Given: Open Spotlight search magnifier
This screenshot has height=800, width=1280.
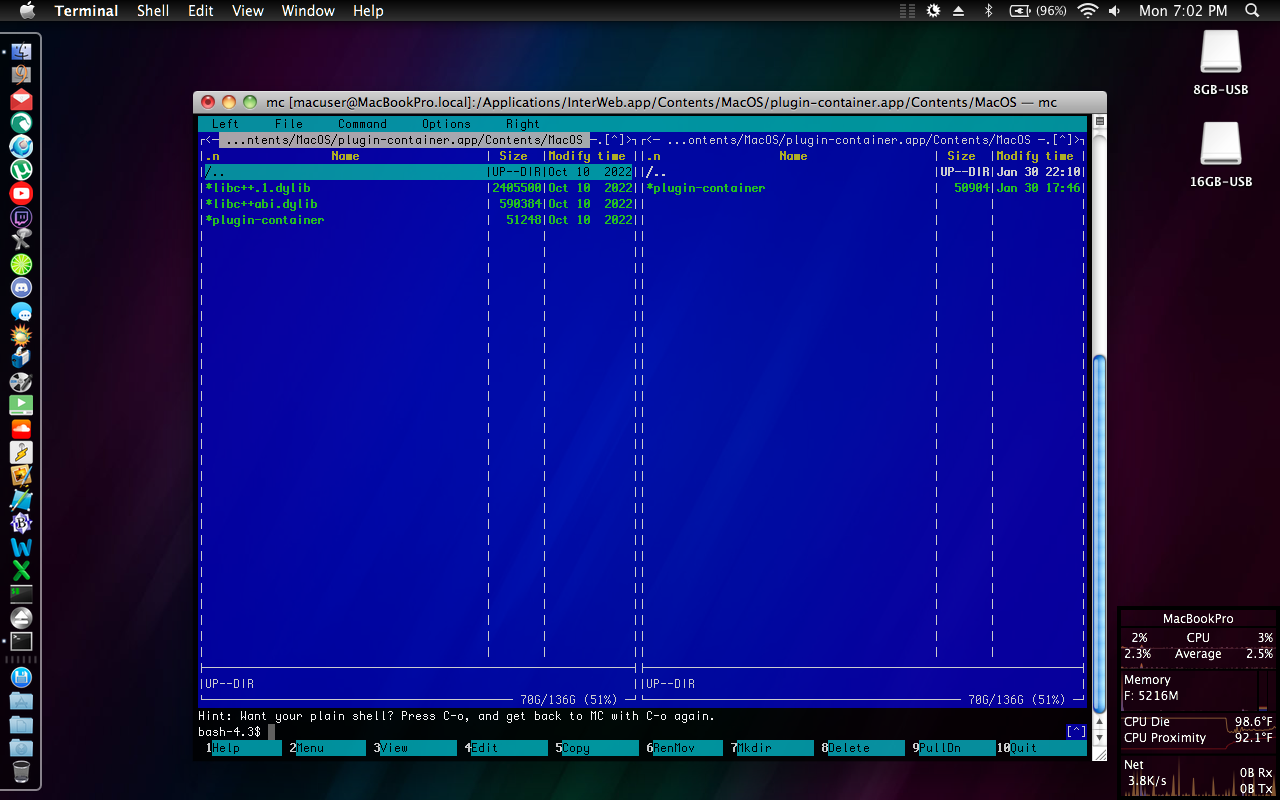Looking at the screenshot, I should point(1252,11).
